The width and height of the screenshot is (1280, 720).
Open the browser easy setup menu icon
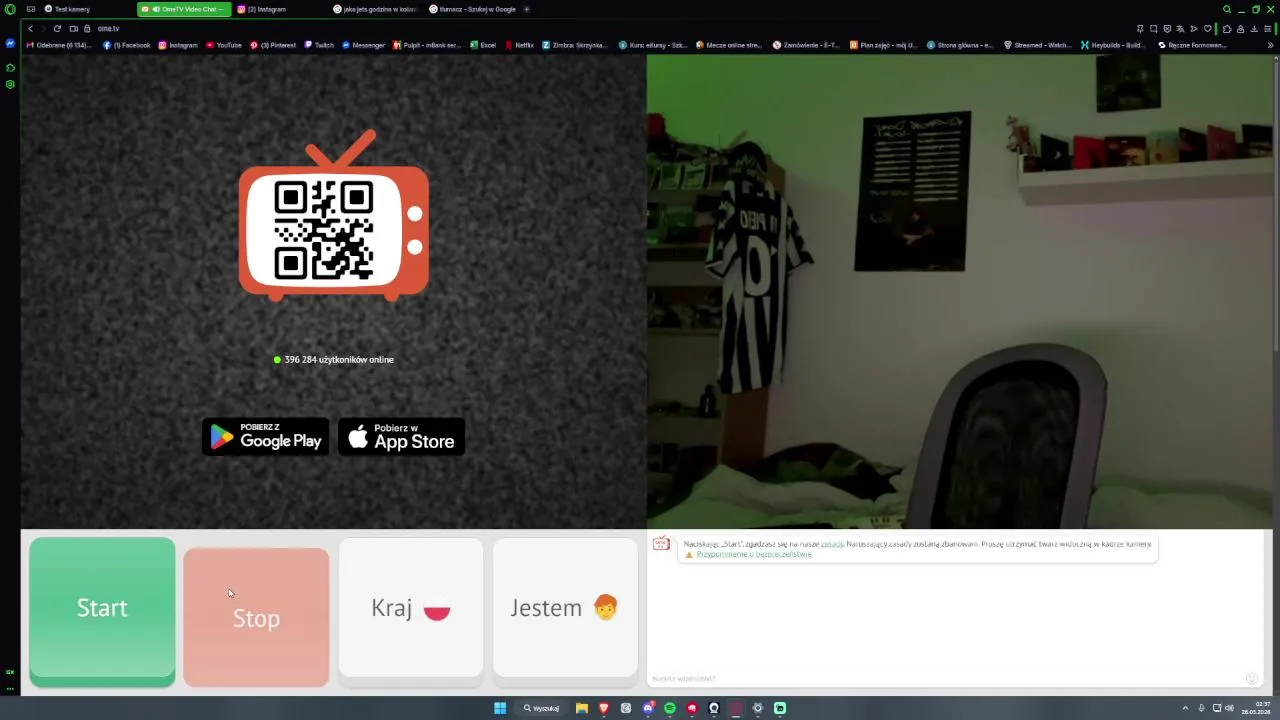1268,28
